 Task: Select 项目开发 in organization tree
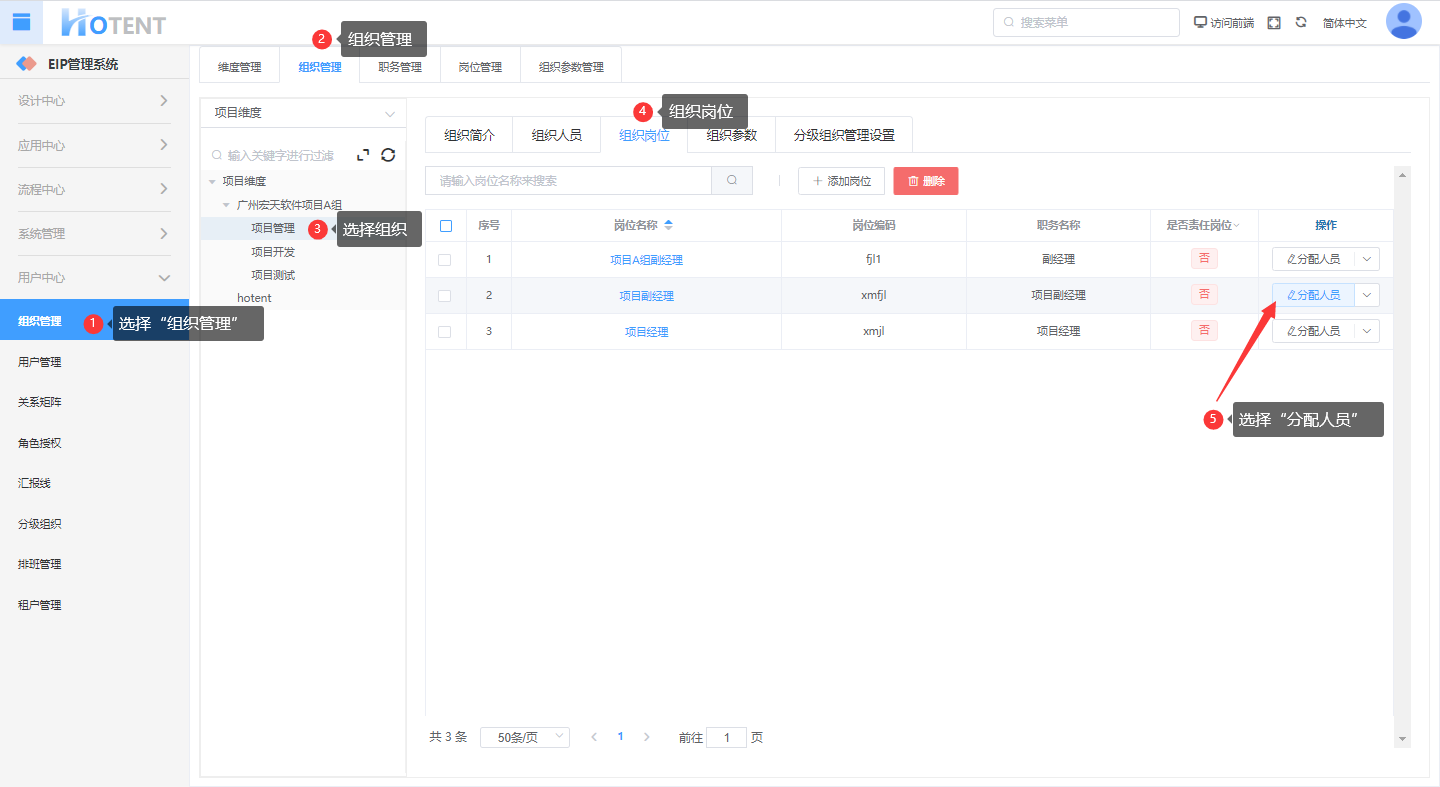(273, 252)
